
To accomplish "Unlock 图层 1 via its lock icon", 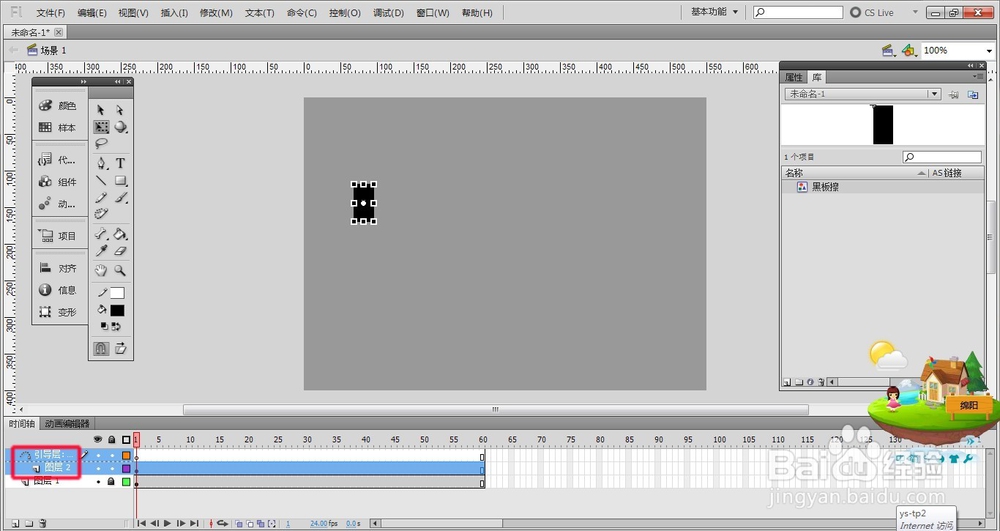I will pyautogui.click(x=112, y=482).
